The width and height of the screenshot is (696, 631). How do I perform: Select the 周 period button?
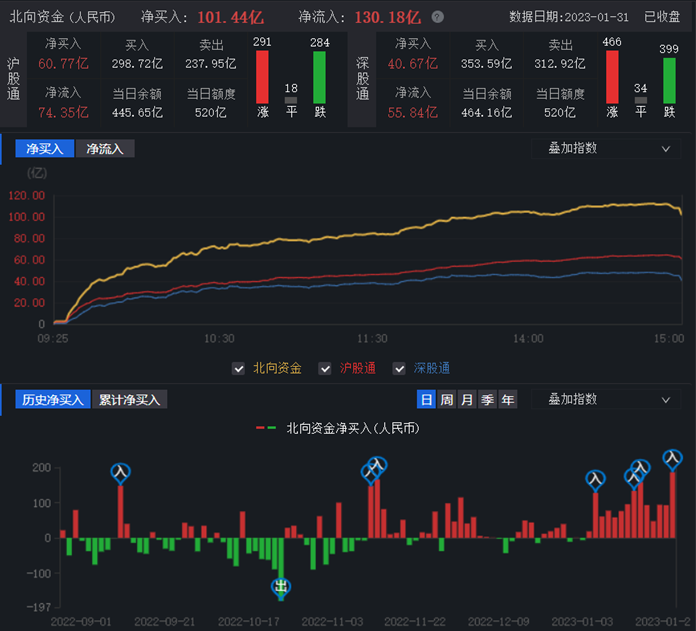click(x=447, y=400)
